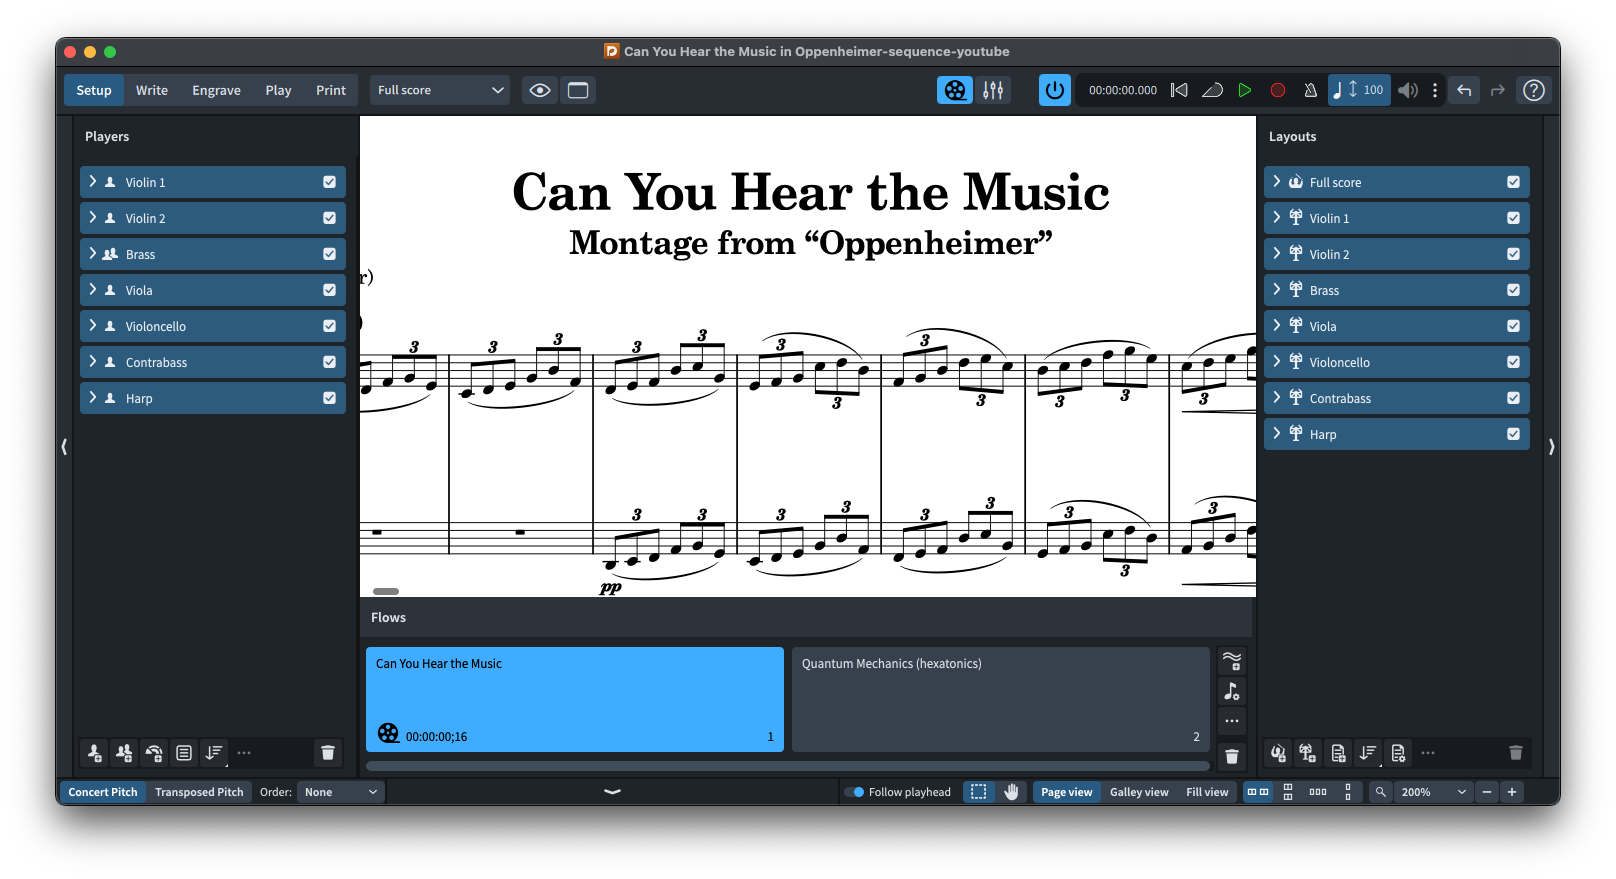Open Players sort order button
The image size is (1616, 879).
[x=214, y=753]
